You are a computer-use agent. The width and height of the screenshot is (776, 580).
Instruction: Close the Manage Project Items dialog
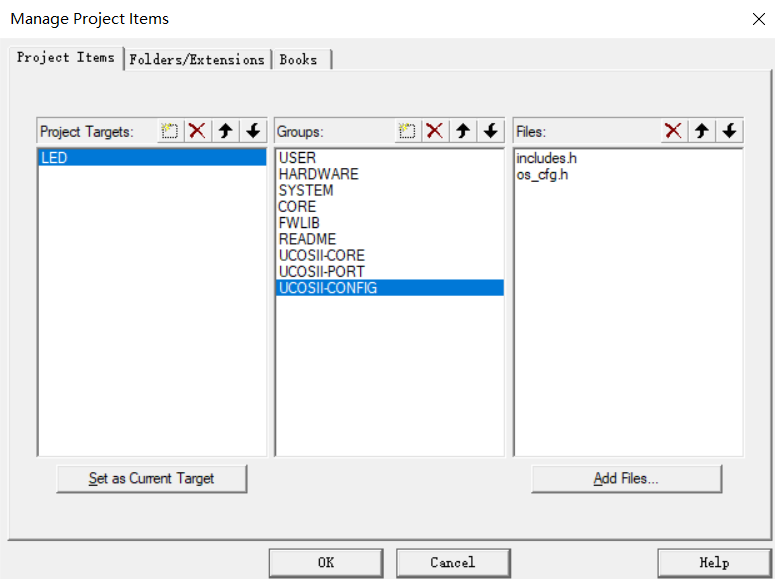(759, 19)
